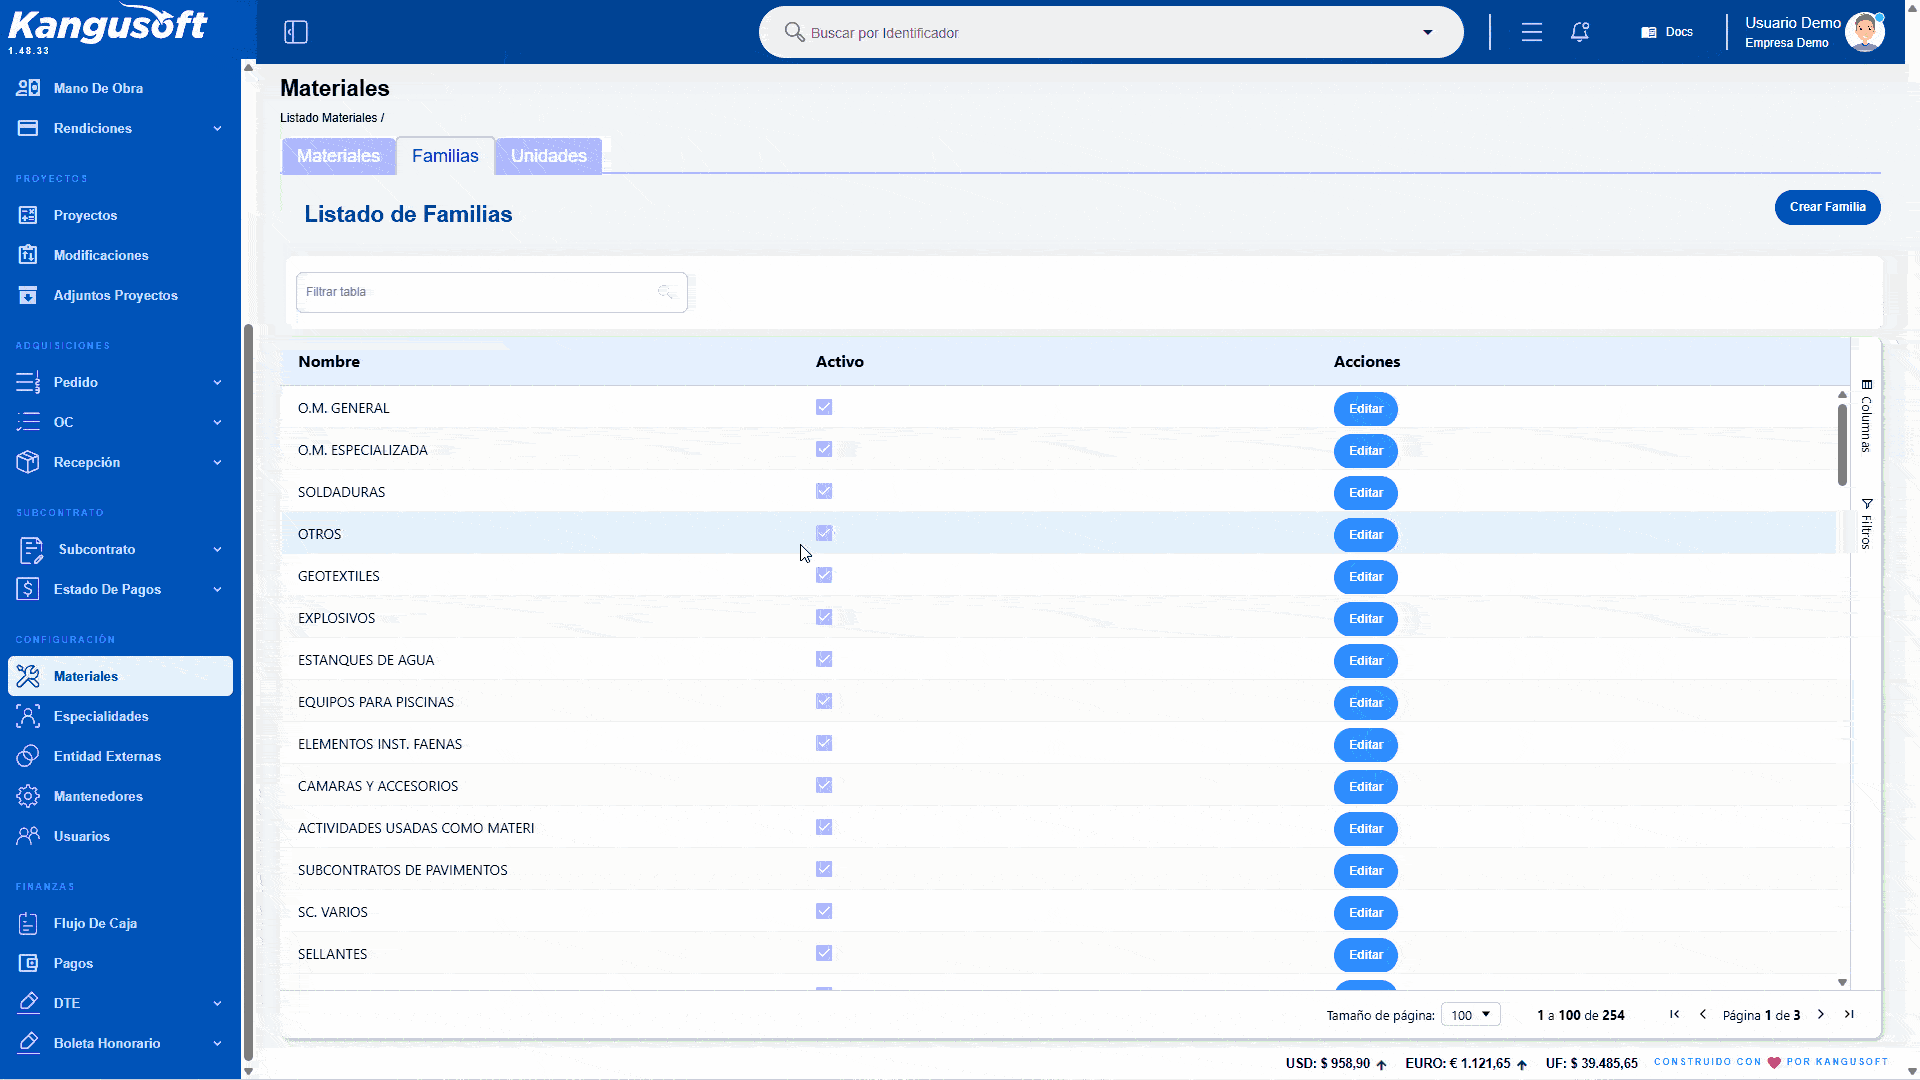Expand the Rendiciones submenu chevron

[217, 128]
